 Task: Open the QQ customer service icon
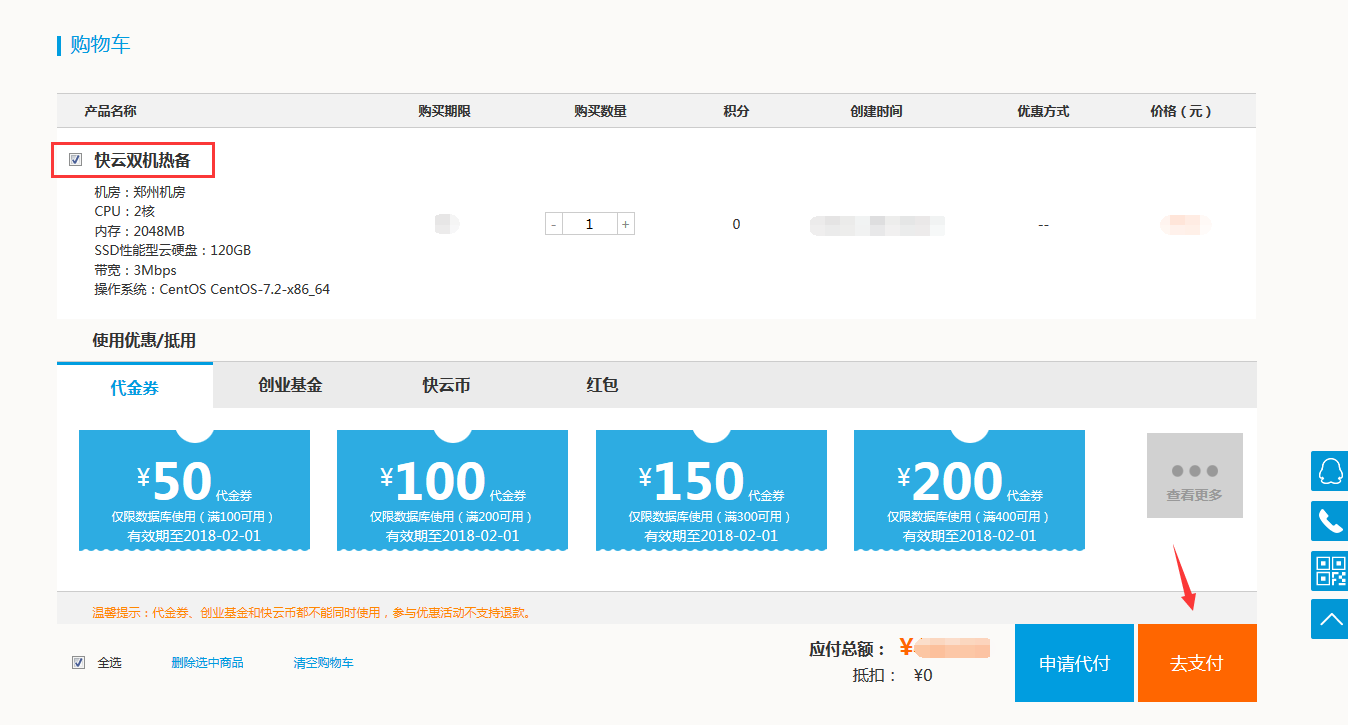(x=1329, y=470)
